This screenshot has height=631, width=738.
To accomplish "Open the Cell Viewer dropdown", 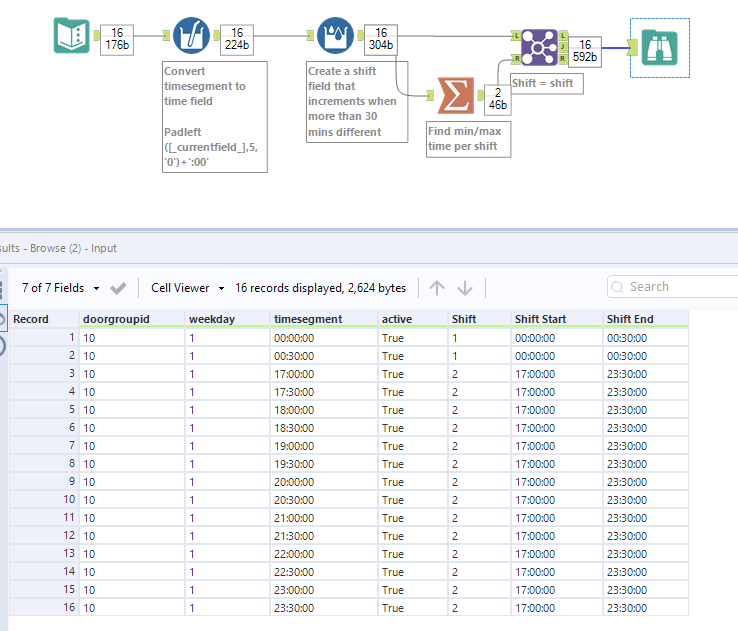I will tap(188, 288).
